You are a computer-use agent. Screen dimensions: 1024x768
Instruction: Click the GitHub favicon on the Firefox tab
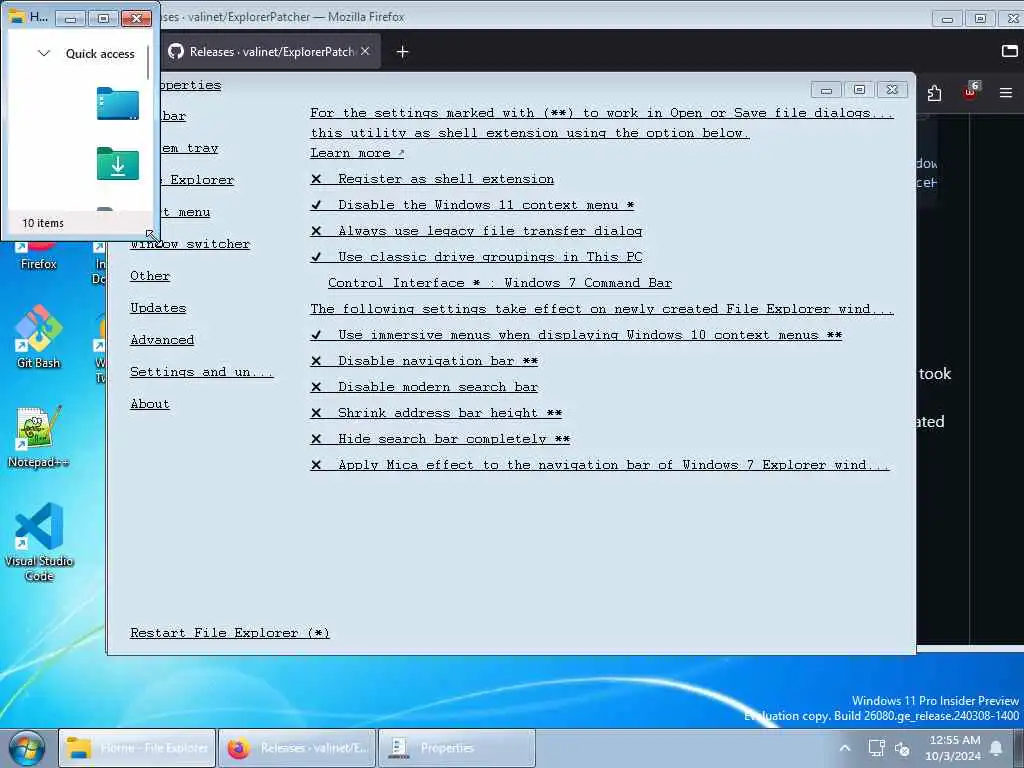click(x=176, y=51)
